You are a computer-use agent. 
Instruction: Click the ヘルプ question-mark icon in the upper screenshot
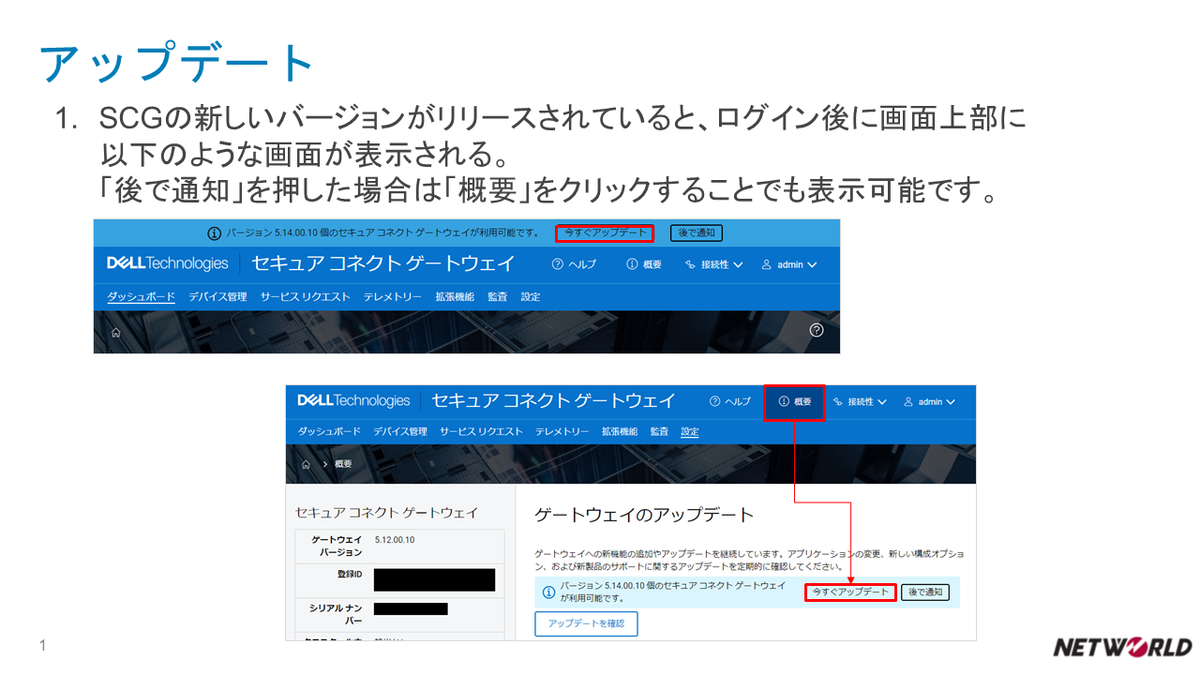click(x=558, y=265)
